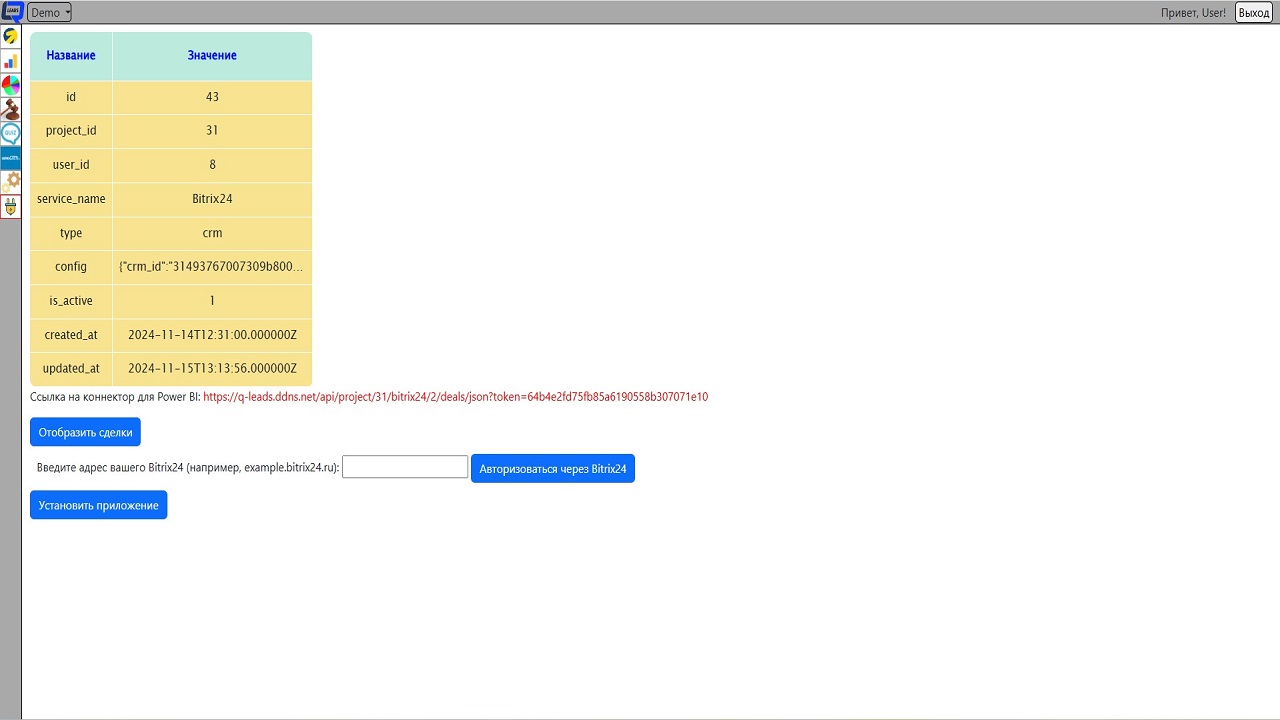Open the auction gavel sidebar icon
This screenshot has width=1280, height=720.
(11, 109)
